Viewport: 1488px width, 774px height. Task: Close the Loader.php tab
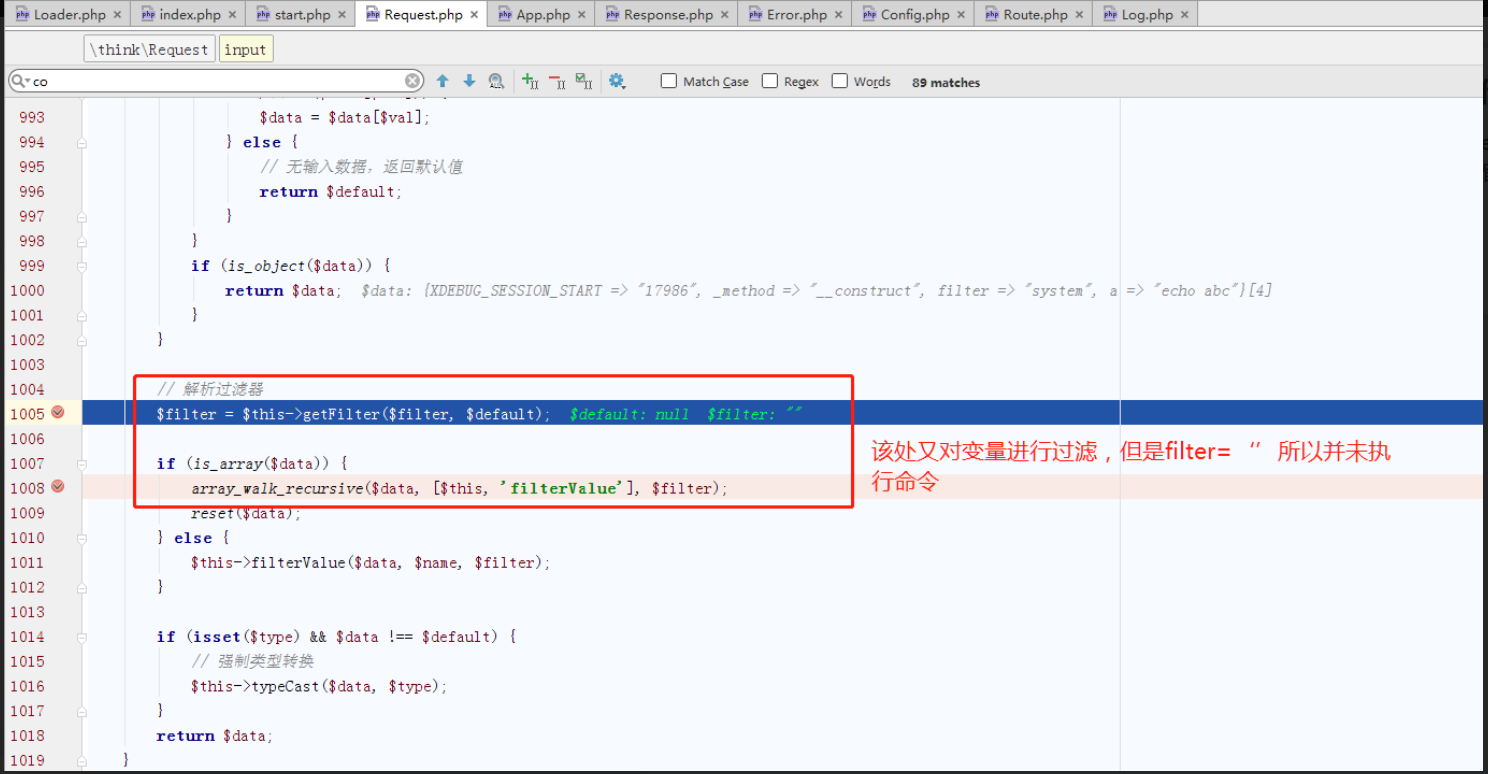click(x=117, y=15)
